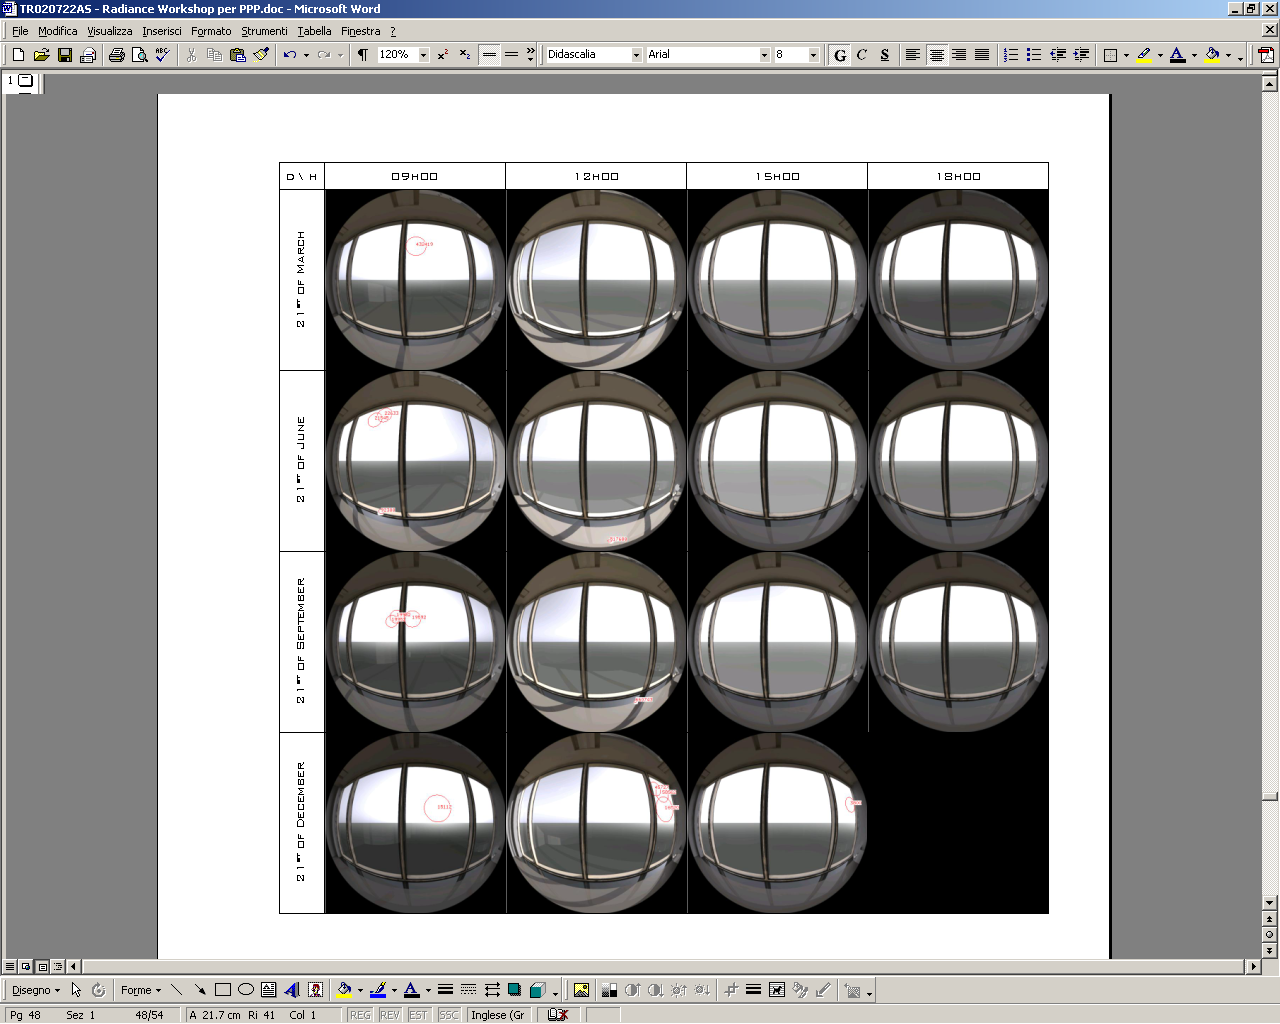Click the Insert Picture icon
Viewport: 1280px width, 1024px height.
tap(581, 990)
